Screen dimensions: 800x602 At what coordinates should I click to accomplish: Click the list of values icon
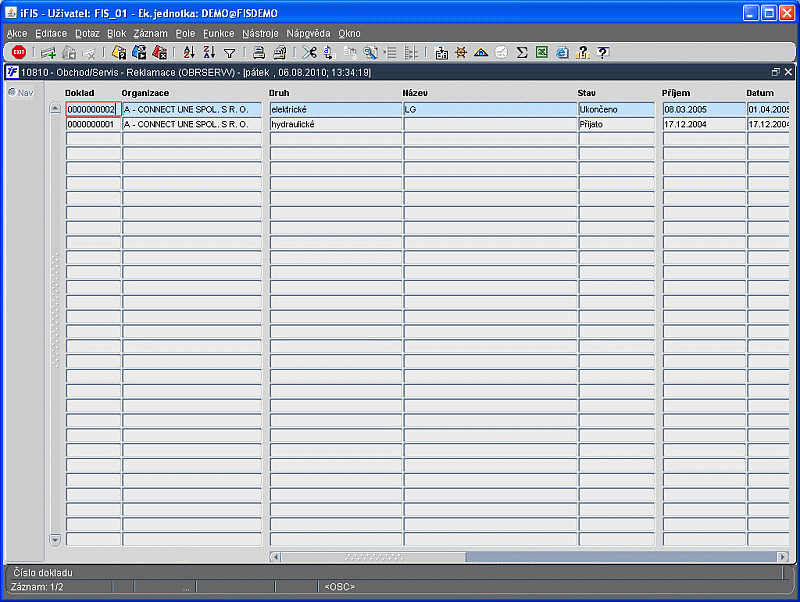[390, 52]
